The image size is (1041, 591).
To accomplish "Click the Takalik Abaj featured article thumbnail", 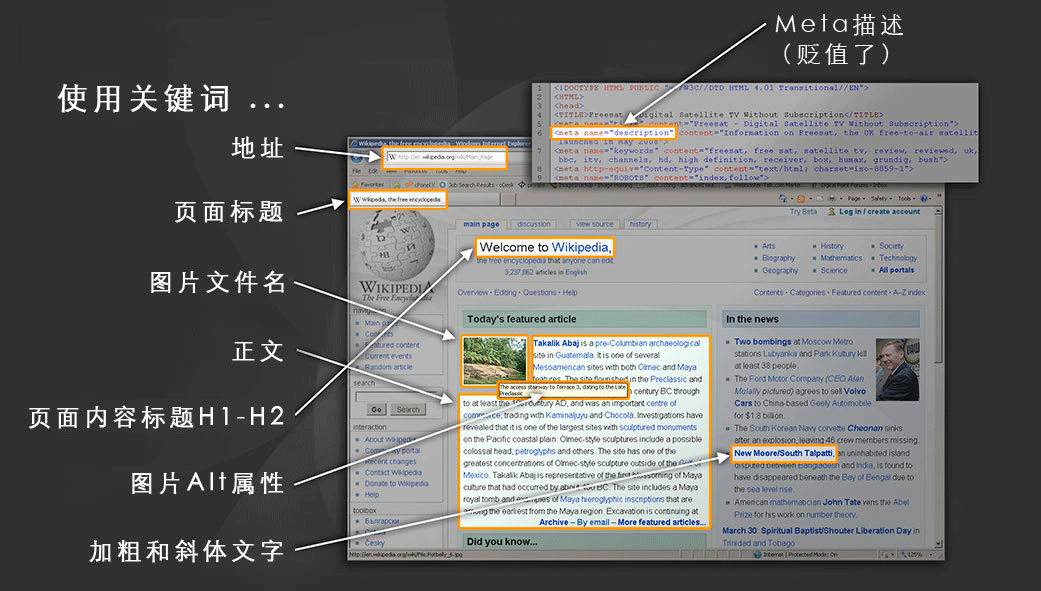I will pyautogui.click(x=494, y=361).
